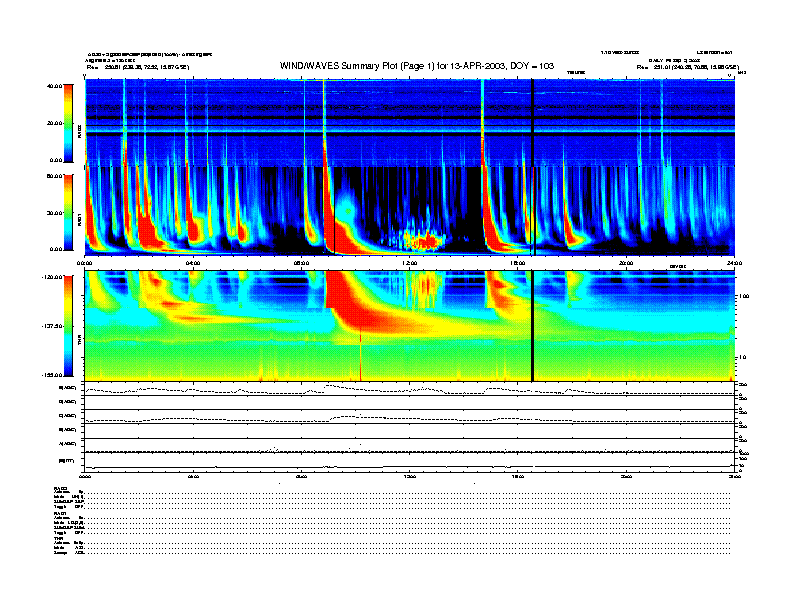Click the black data gap line in RAD2 panel
792x612 pixels.
pyautogui.click(x=532, y=123)
